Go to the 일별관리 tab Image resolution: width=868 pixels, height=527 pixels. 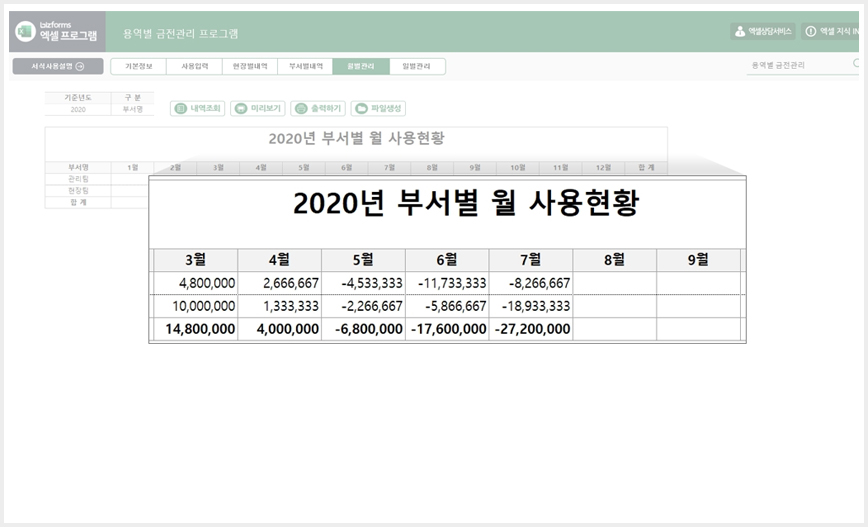[417, 66]
